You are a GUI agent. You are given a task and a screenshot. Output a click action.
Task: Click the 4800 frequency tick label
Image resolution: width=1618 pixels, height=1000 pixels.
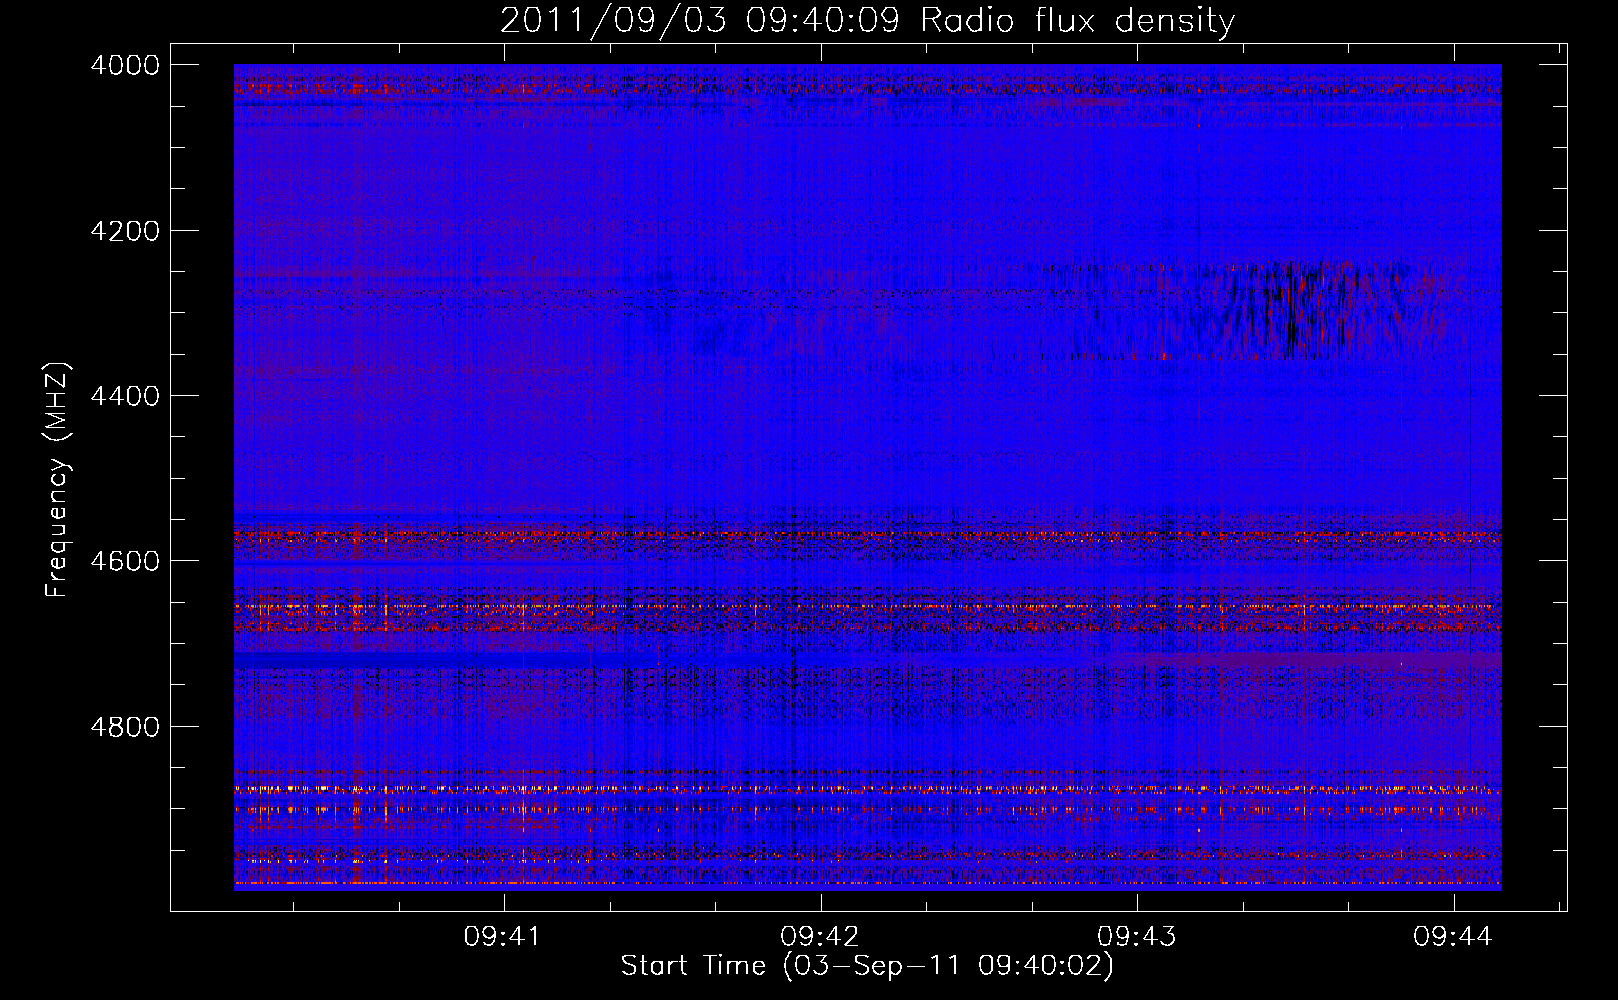point(125,726)
